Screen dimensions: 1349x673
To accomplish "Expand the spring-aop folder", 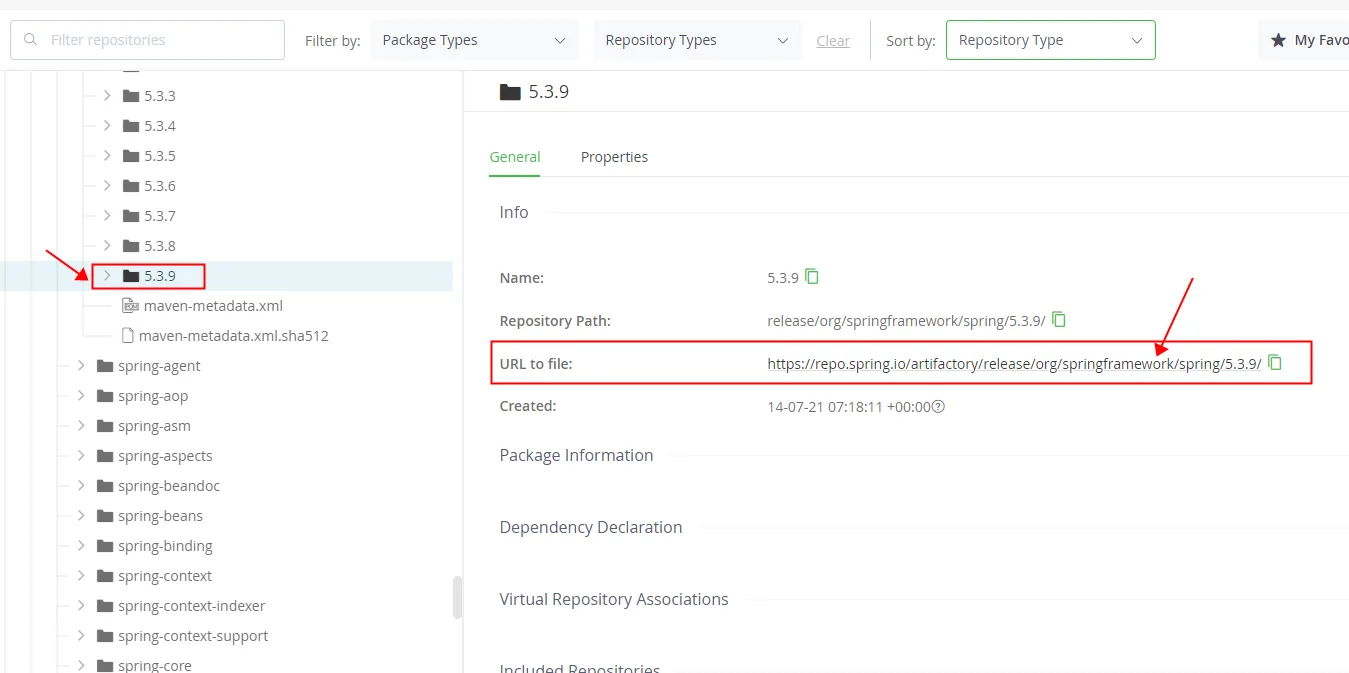I will pyautogui.click(x=81, y=396).
